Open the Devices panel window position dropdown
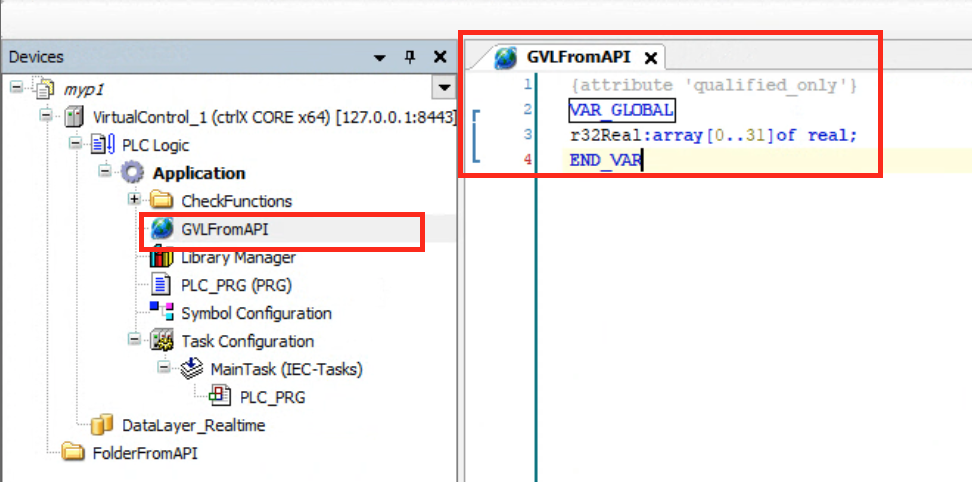This screenshot has height=482, width=972. (x=380, y=58)
